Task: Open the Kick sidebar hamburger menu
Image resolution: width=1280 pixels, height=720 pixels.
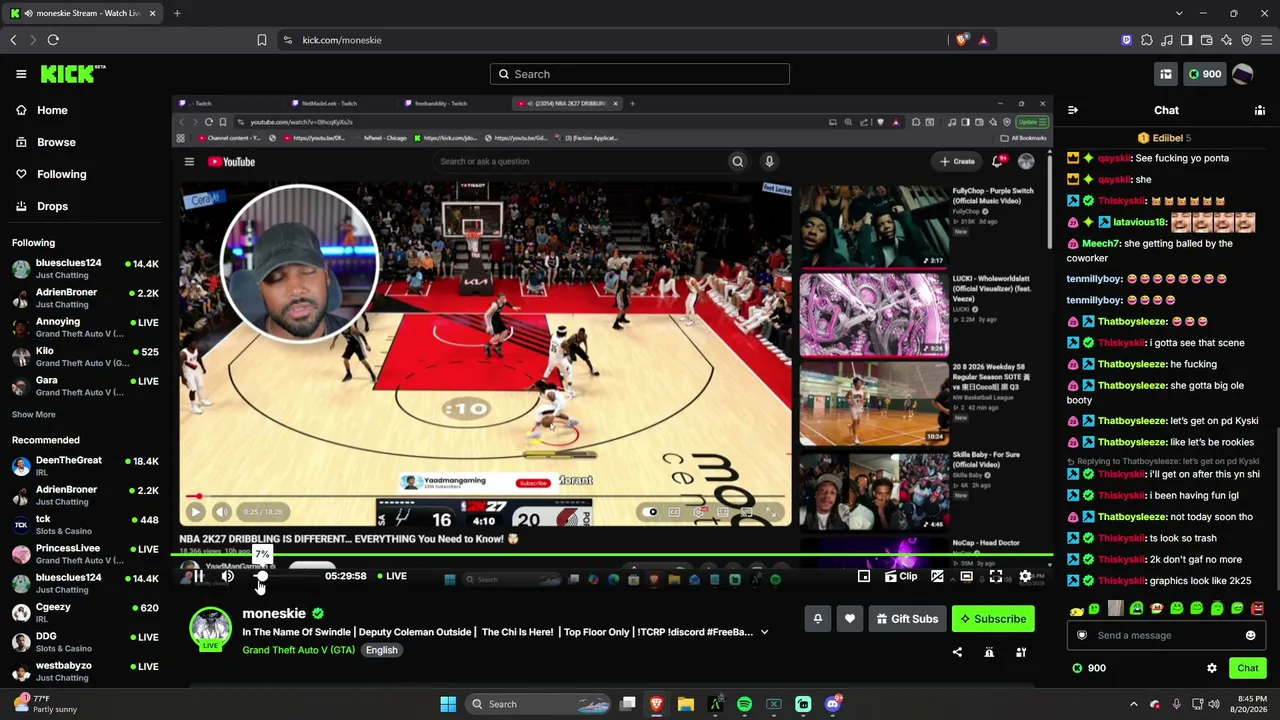Action: (x=21, y=74)
